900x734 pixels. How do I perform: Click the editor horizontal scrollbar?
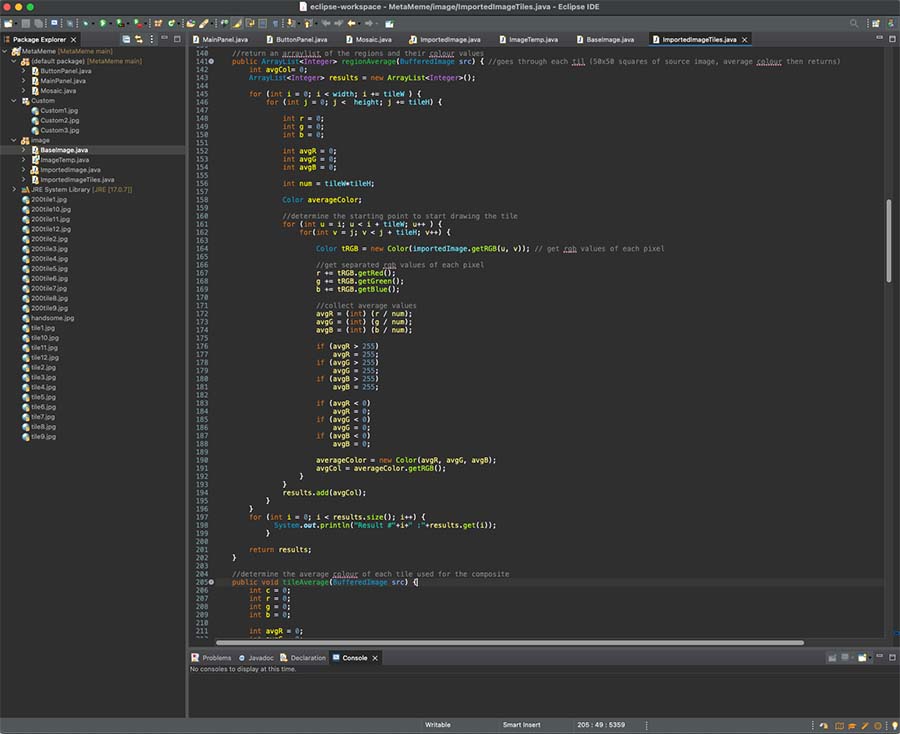pyautogui.click(x=500, y=643)
